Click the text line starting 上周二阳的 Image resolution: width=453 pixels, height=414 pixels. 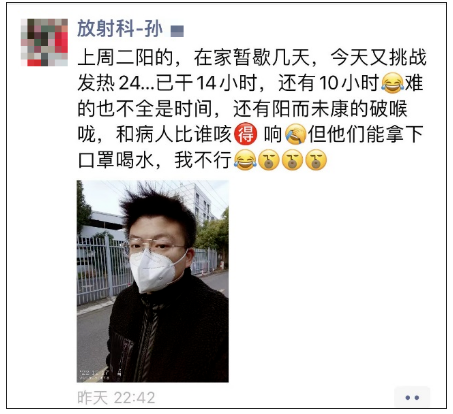tap(252, 57)
